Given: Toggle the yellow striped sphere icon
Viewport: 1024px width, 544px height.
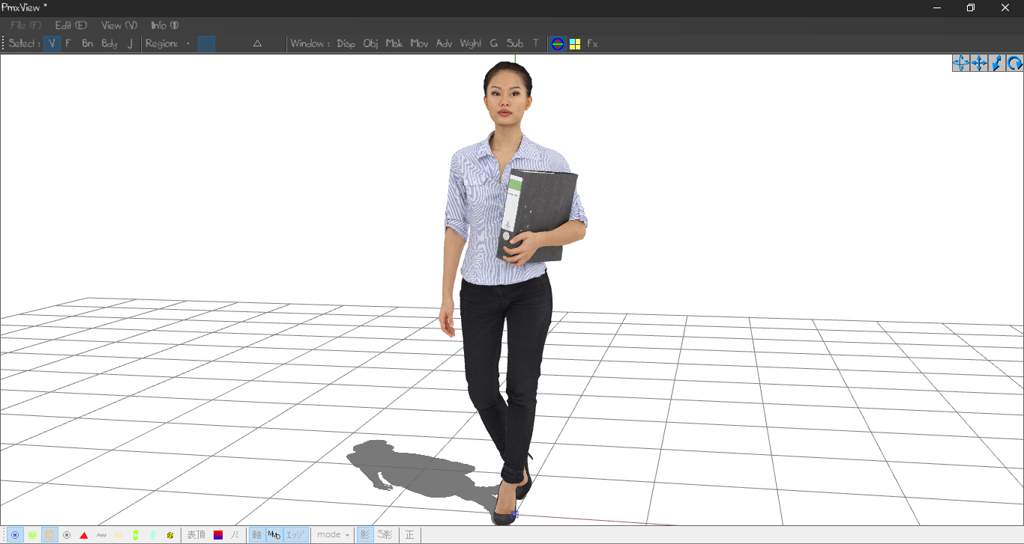Looking at the screenshot, I should pos(170,535).
